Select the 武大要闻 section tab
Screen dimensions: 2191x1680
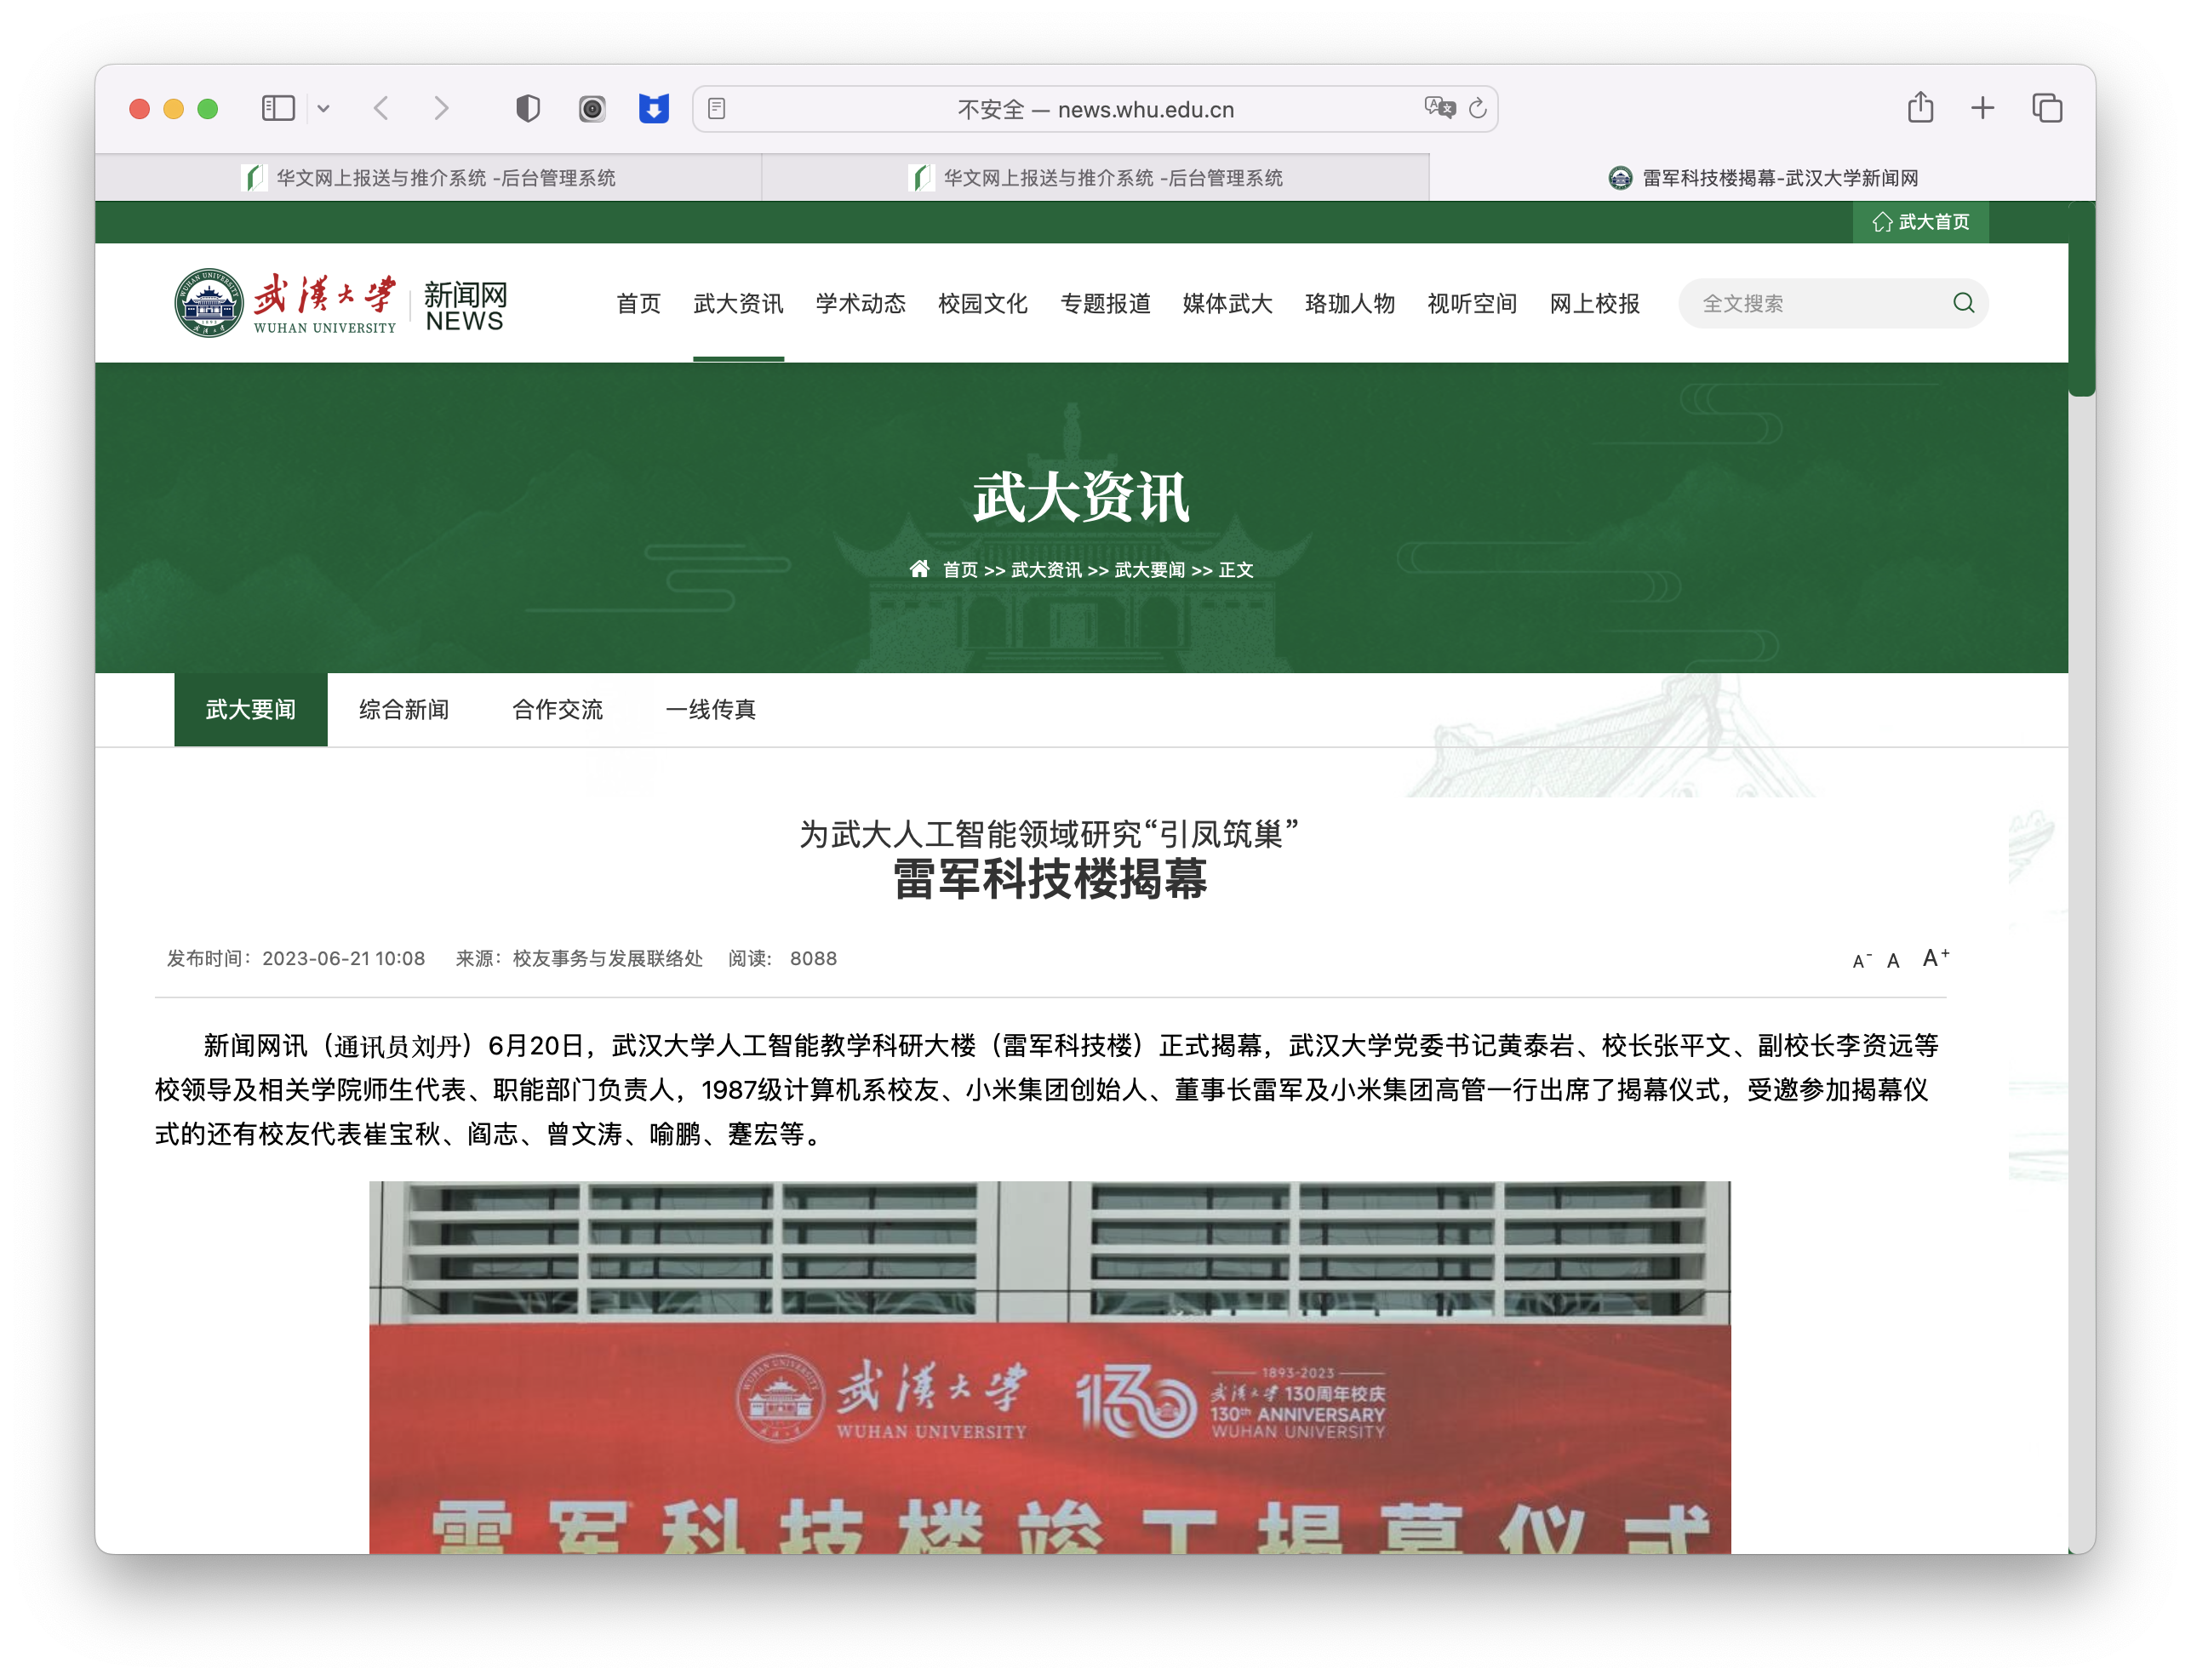click(250, 710)
